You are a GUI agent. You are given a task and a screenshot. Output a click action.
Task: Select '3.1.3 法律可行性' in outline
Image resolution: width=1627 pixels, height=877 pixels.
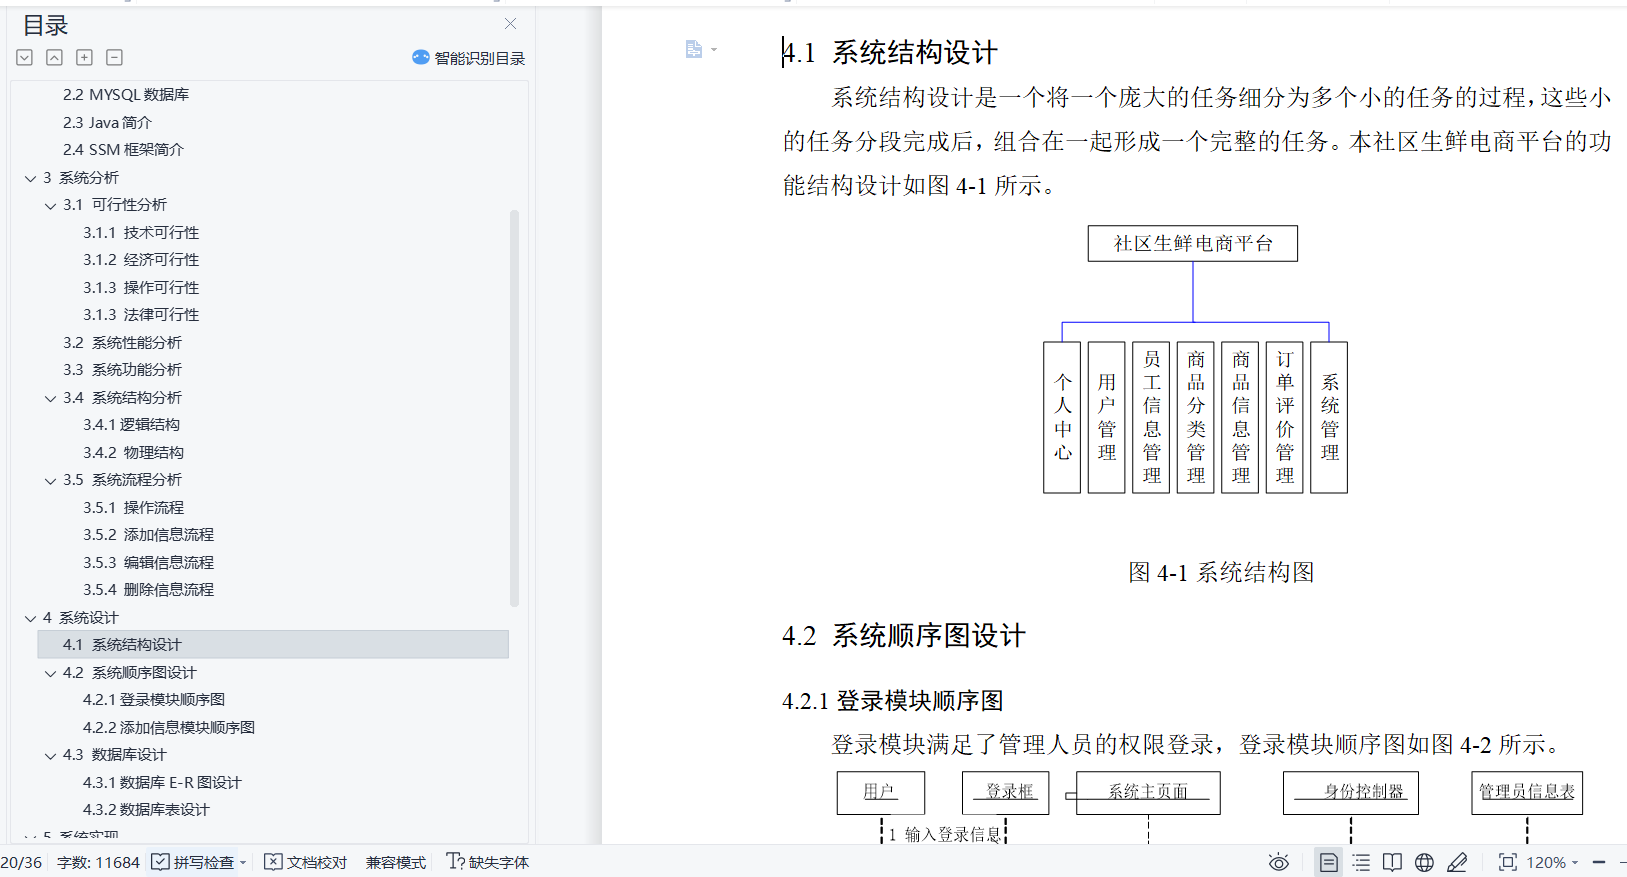click(x=141, y=314)
